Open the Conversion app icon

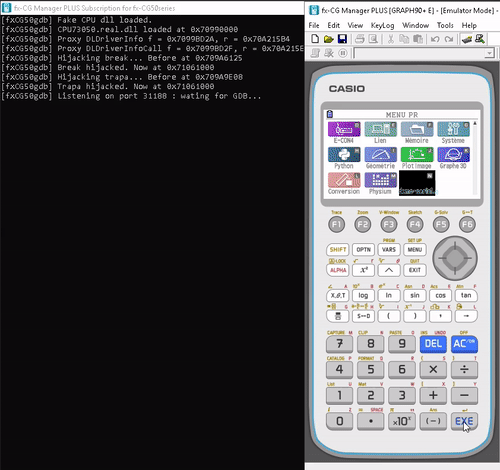(x=344, y=180)
